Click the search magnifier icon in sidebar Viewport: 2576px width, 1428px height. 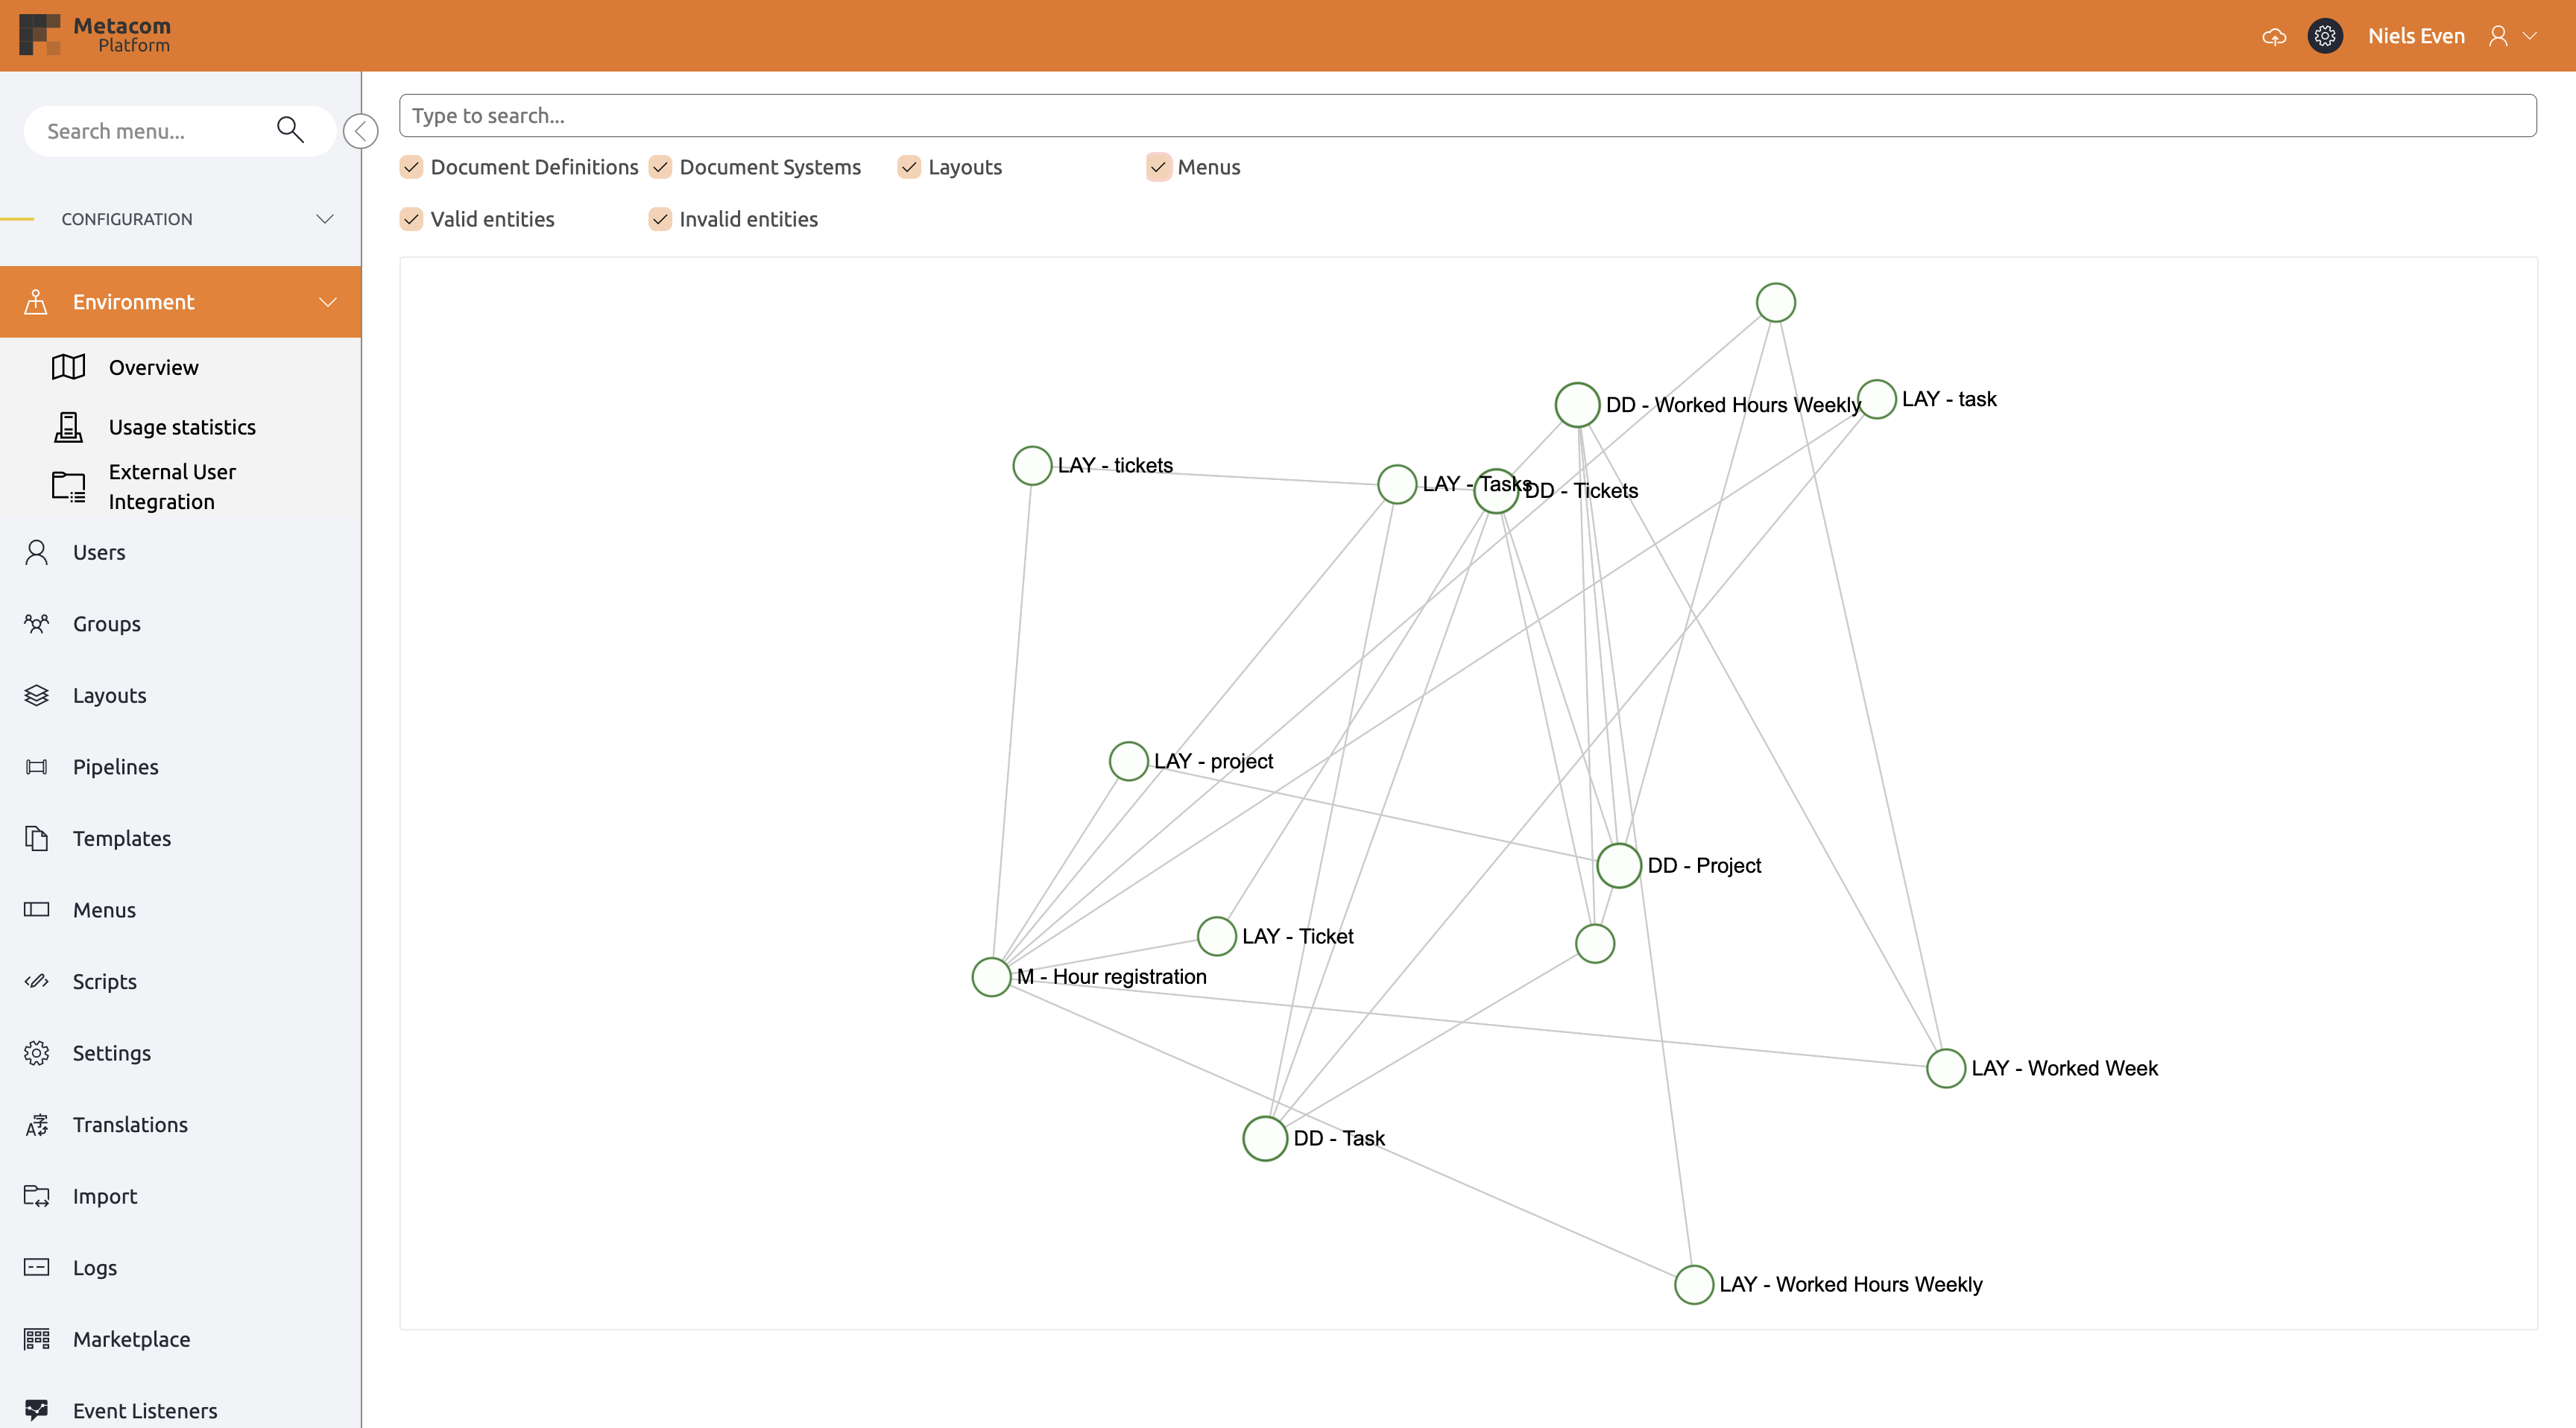point(290,130)
